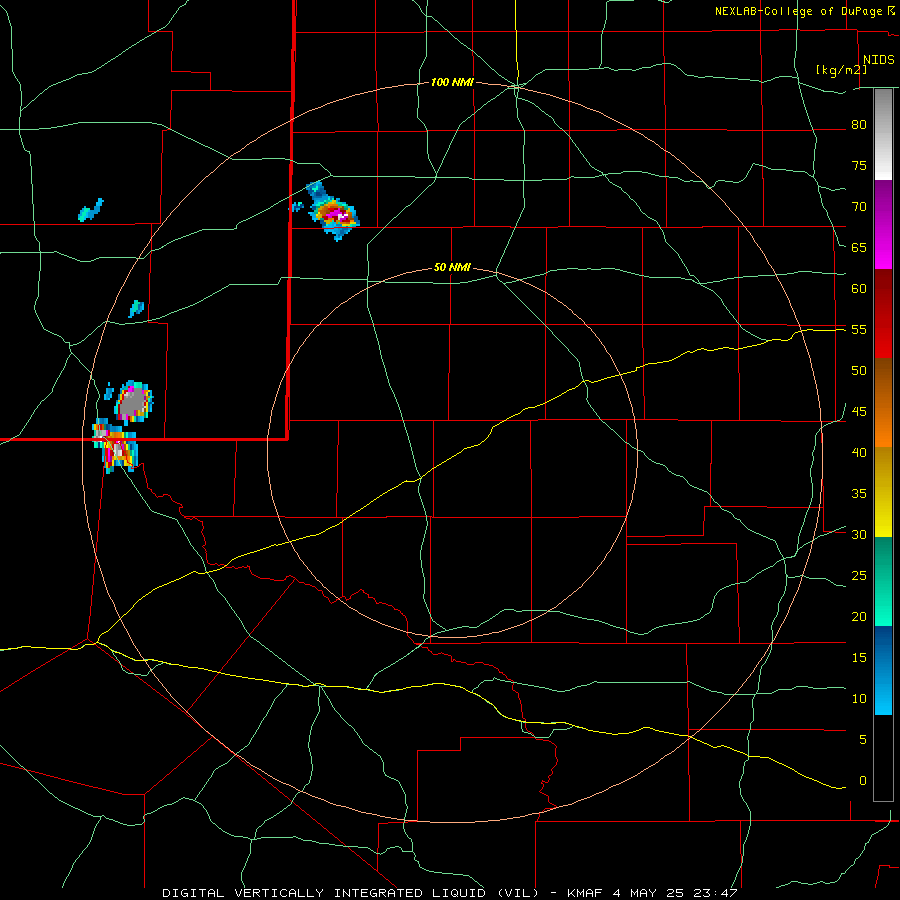Click the 50 NMI range ring label

tap(452, 267)
